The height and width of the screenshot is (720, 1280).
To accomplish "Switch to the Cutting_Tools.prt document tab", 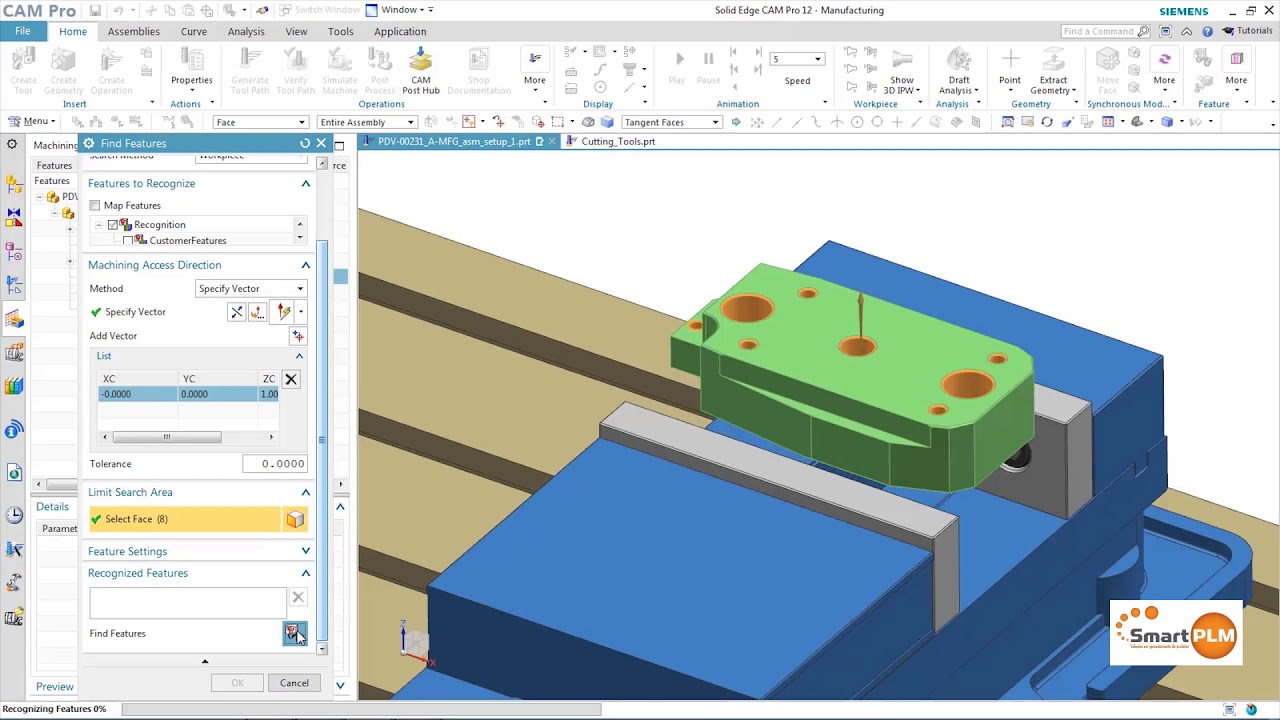I will pos(618,142).
